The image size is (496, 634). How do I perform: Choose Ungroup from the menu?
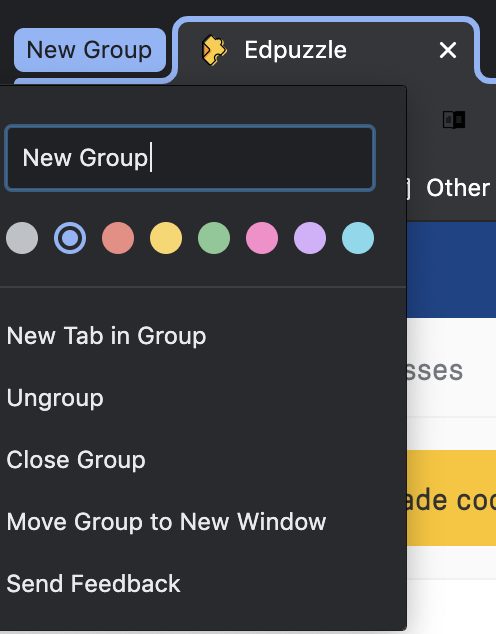click(203, 398)
